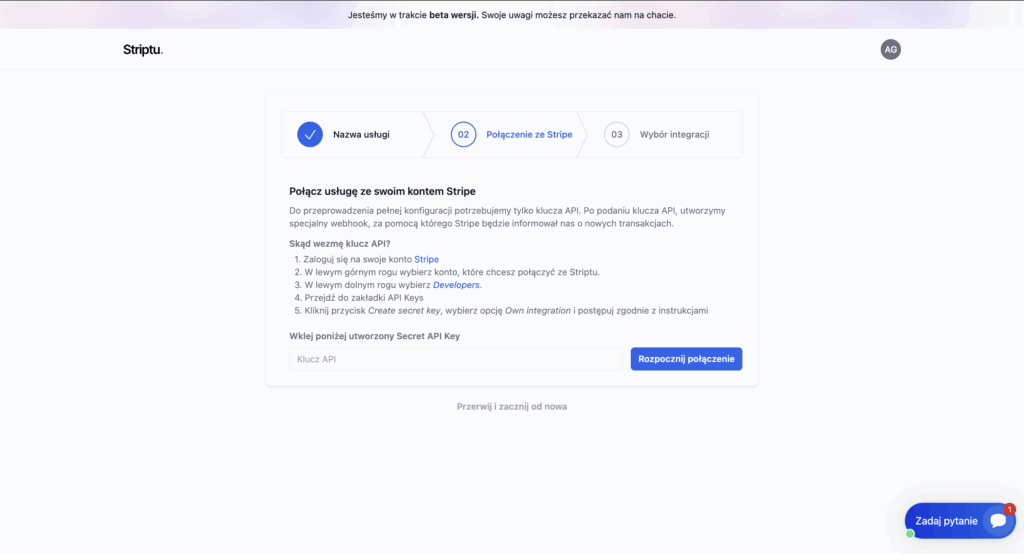Screen dimensions: 1024x554
Task: Click the red chat notification badge
Action: tap(1010, 509)
